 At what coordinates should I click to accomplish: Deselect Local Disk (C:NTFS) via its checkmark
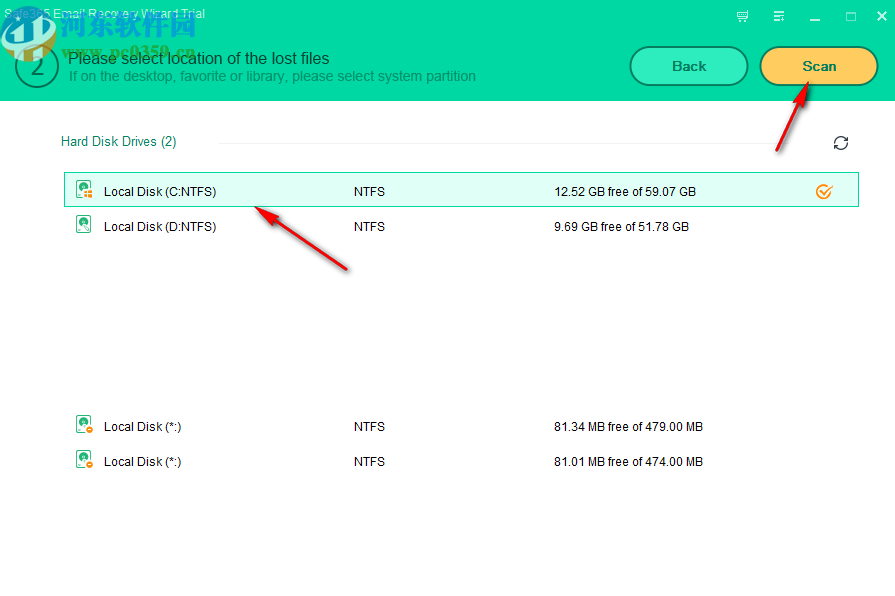(824, 191)
